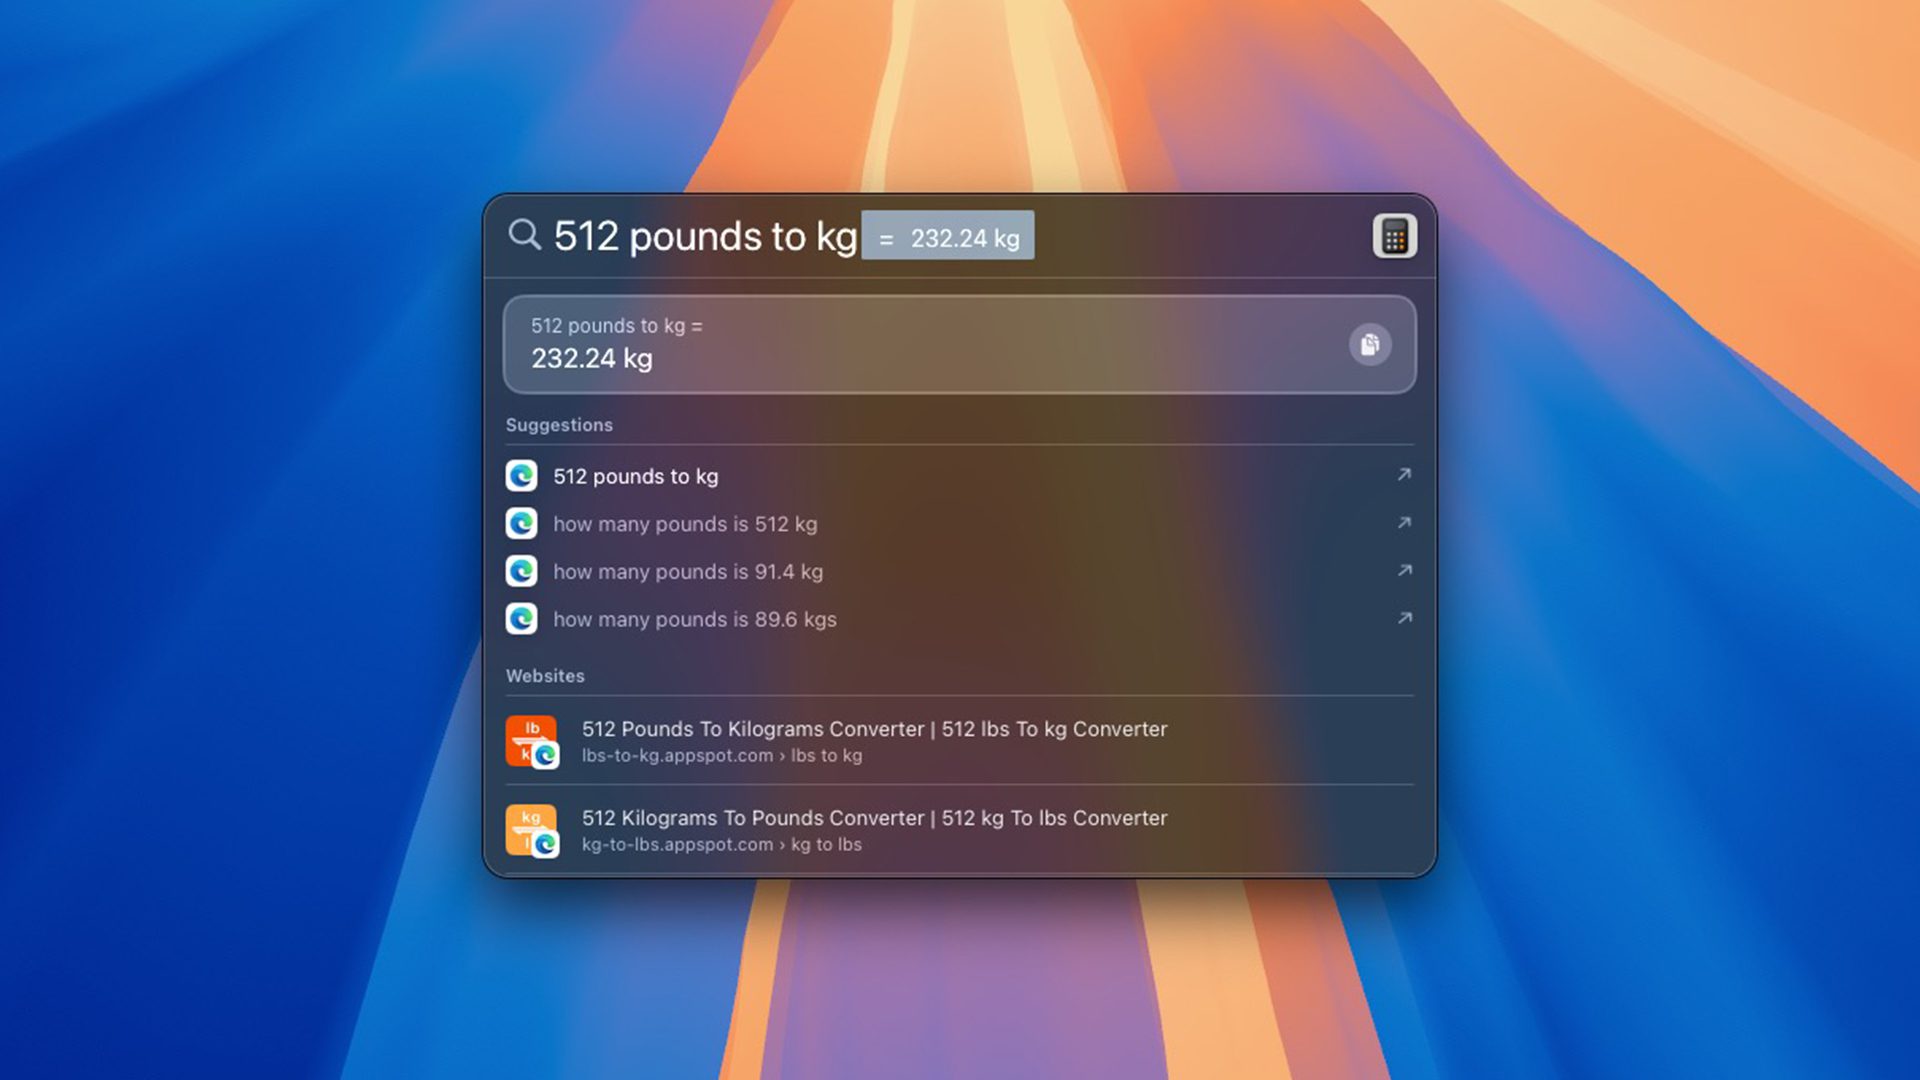Open arrow for 'how many pounds is 512 kg'
1920x1080 pixels.
[1404, 523]
